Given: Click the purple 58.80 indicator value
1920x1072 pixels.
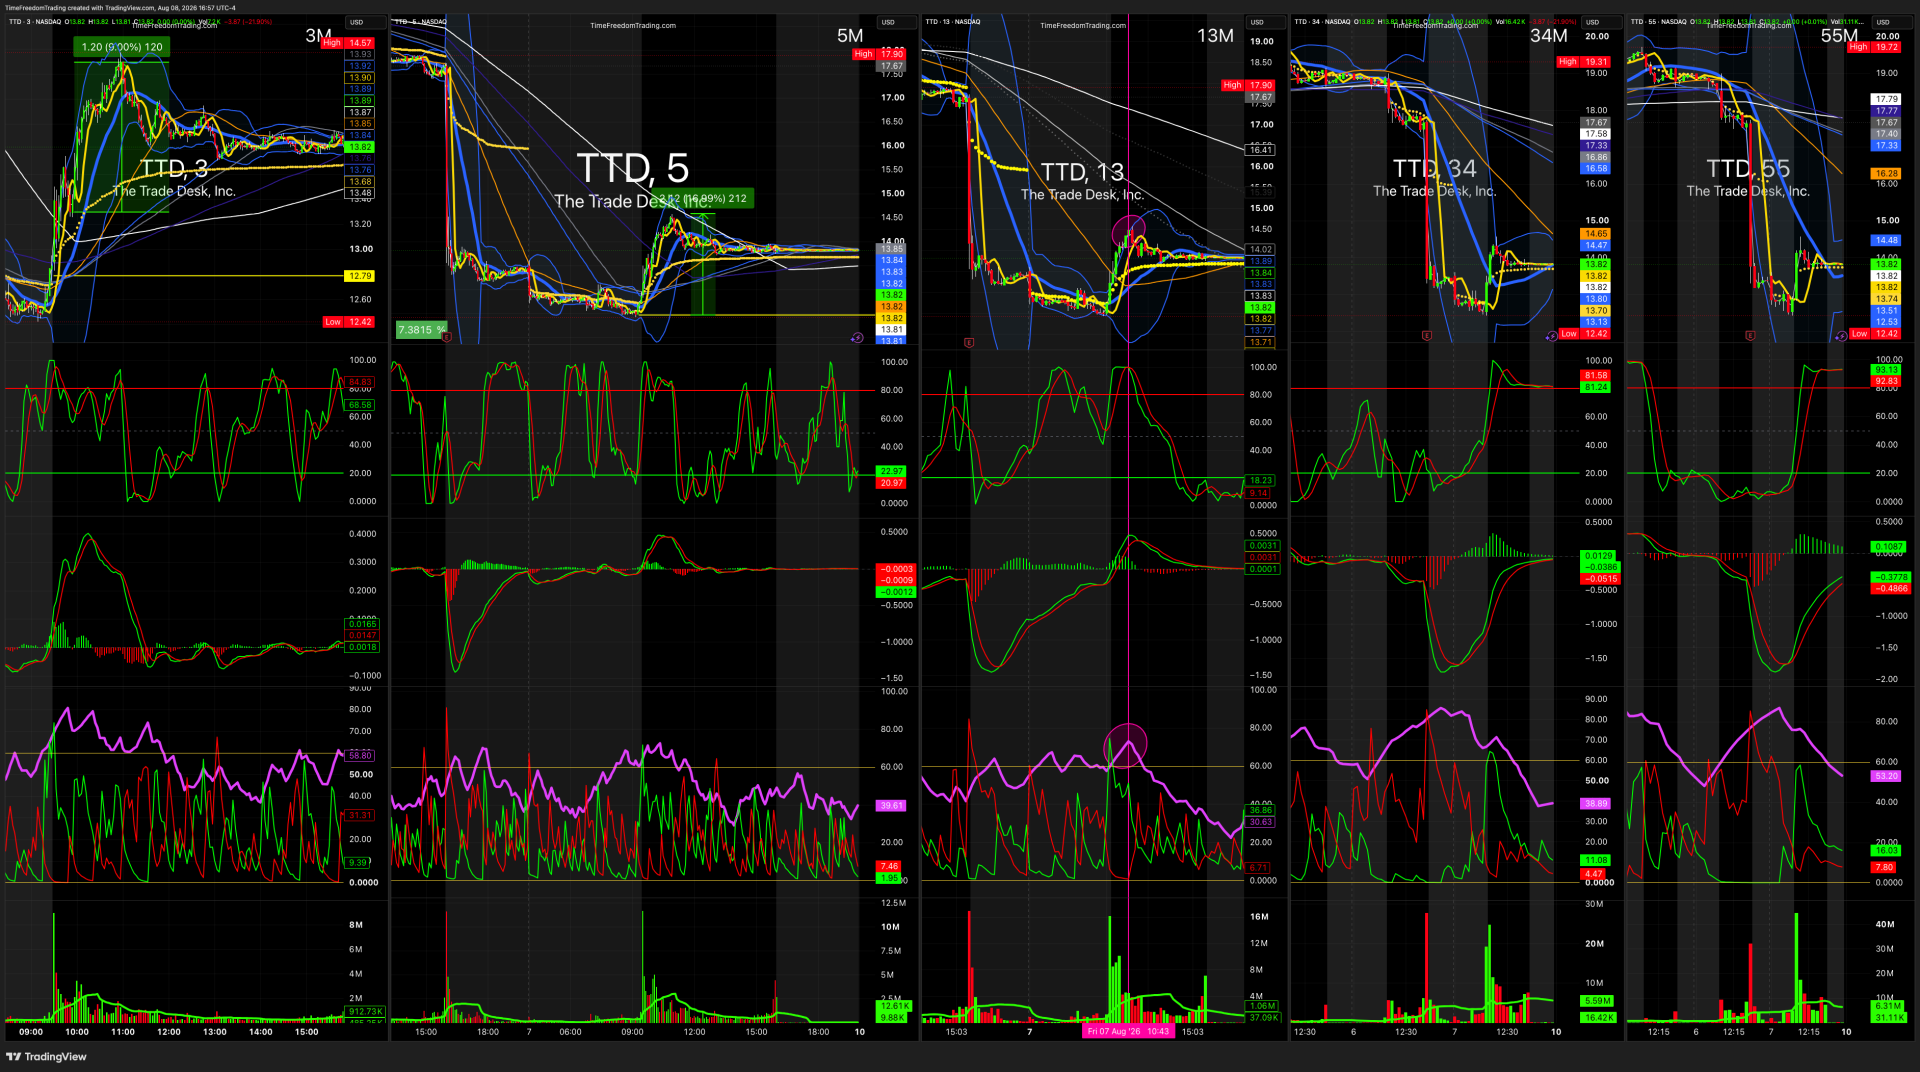Looking at the screenshot, I should 360,756.
